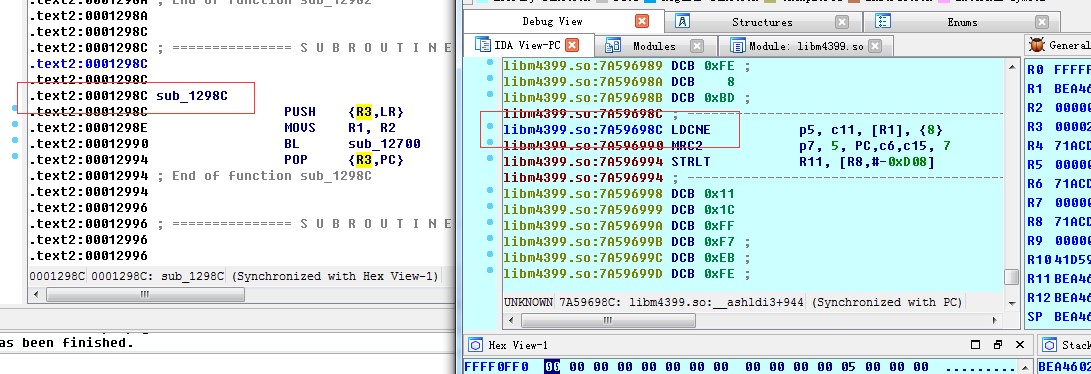The width and height of the screenshot is (1091, 374).
Task: Click the Modules tab icon
Action: 612,46
